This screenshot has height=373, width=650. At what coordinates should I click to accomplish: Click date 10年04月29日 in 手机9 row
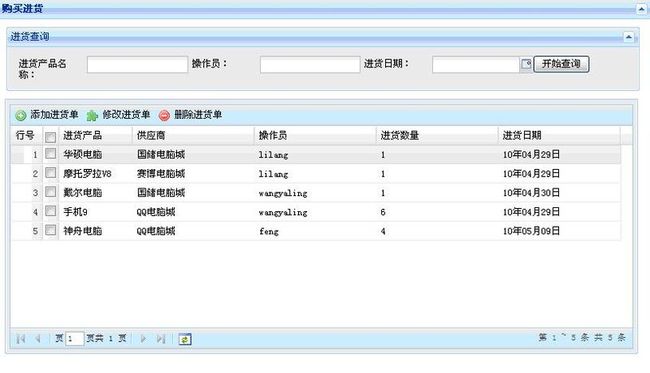(531, 212)
